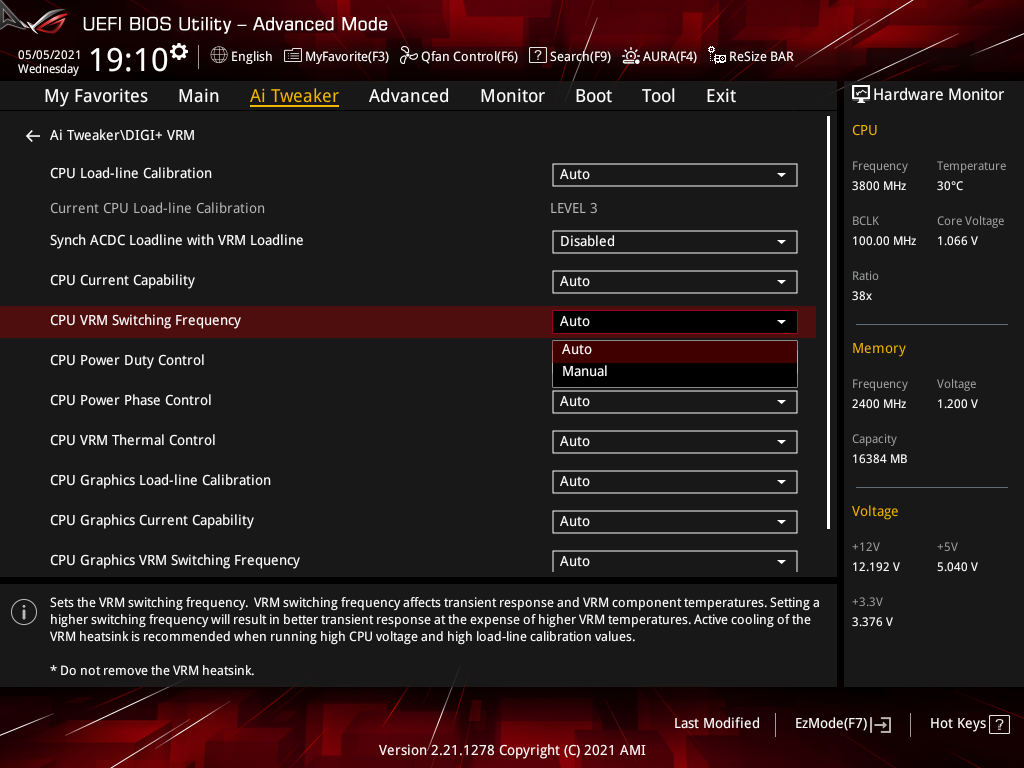Open CPU Graphics Load-line Calibration dropdown

click(x=675, y=481)
